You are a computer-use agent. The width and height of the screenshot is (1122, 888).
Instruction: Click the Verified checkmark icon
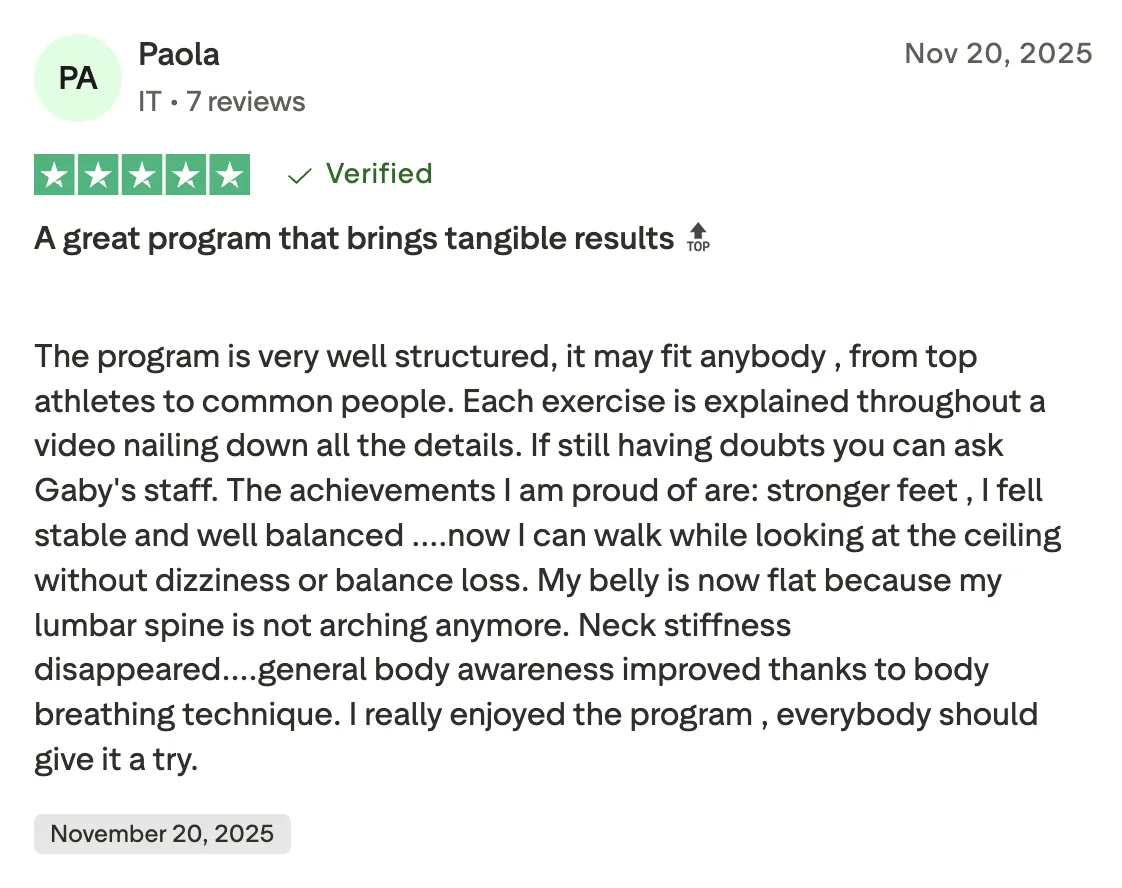click(x=299, y=175)
